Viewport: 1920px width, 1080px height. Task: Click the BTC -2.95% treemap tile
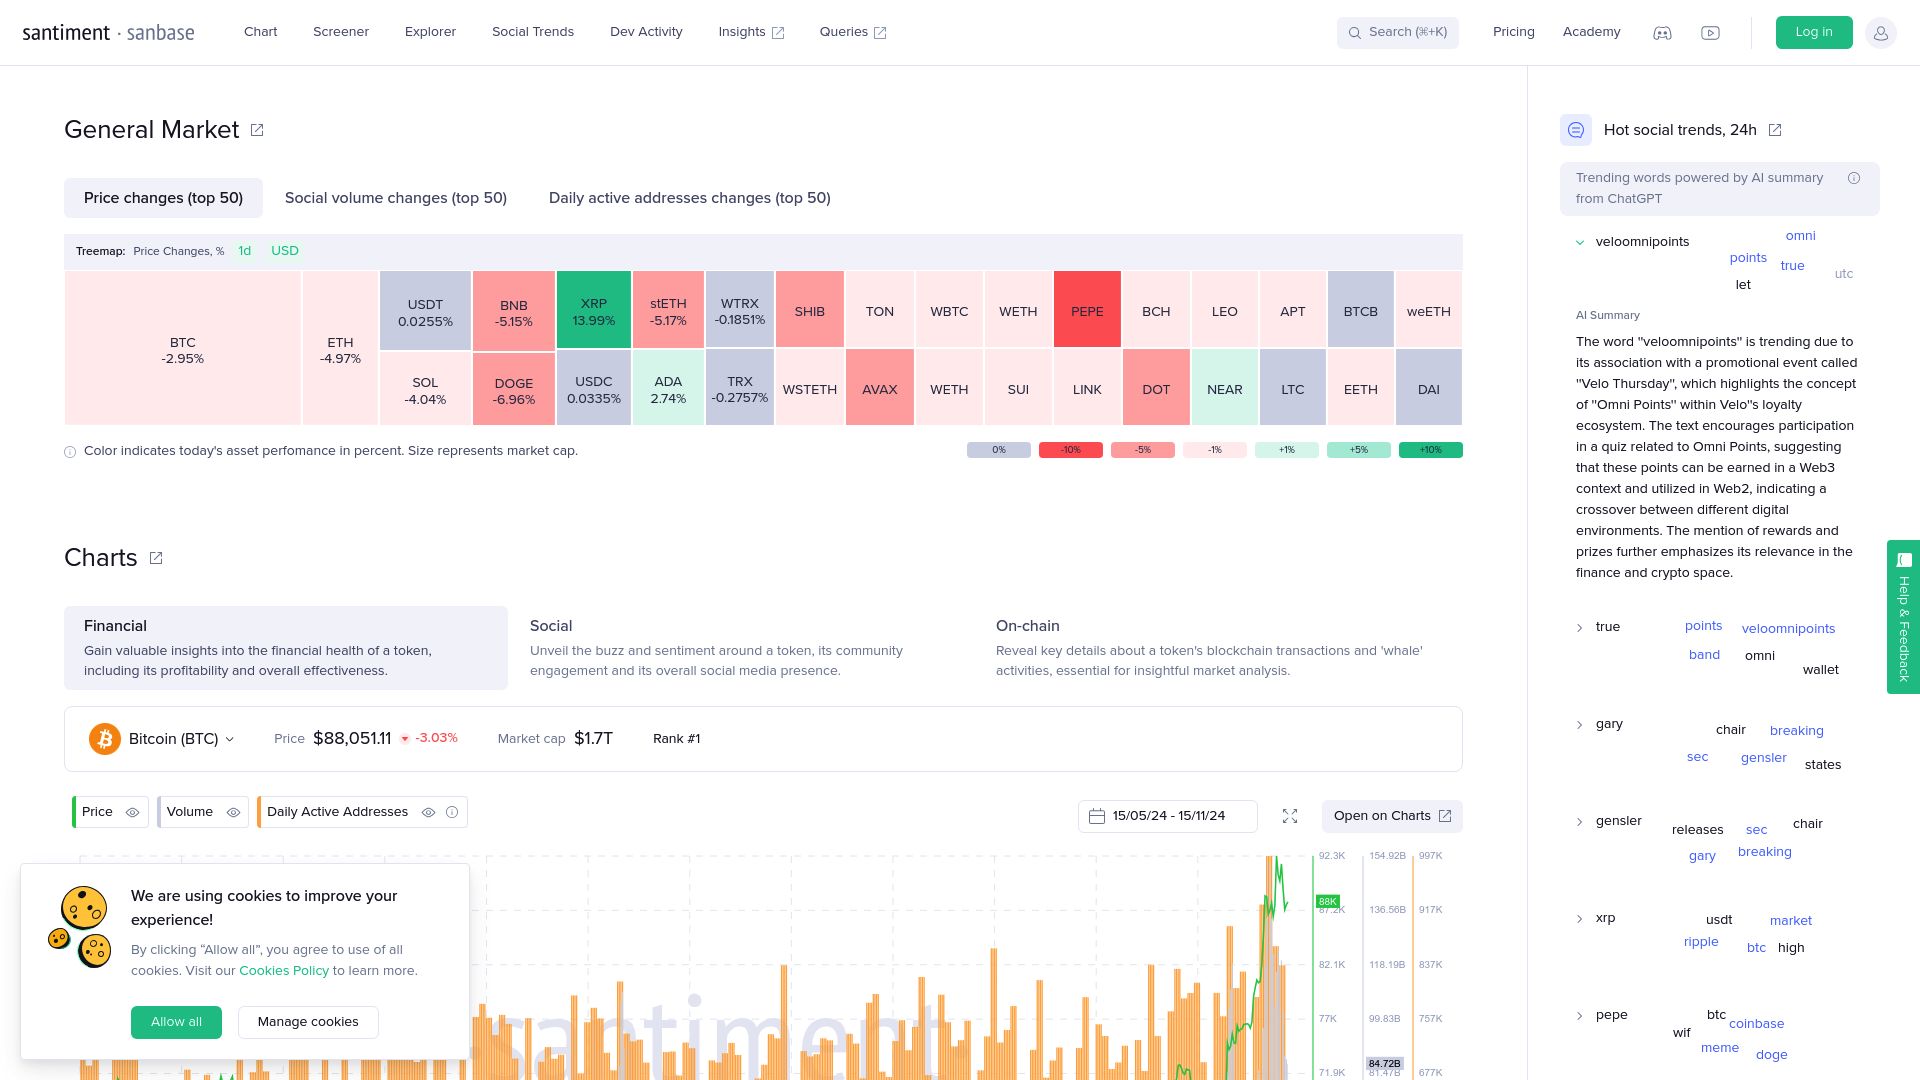pyautogui.click(x=183, y=349)
